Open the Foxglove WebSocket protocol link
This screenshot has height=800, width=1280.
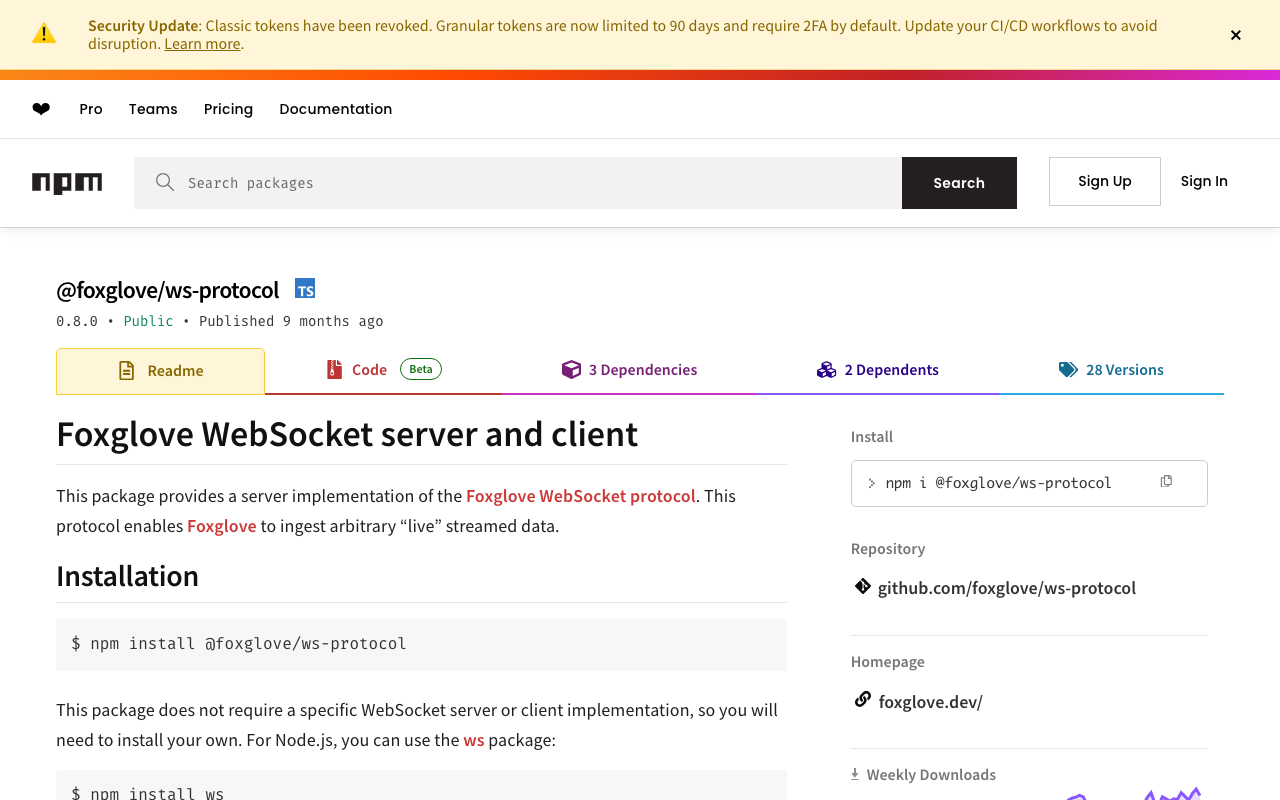(581, 496)
